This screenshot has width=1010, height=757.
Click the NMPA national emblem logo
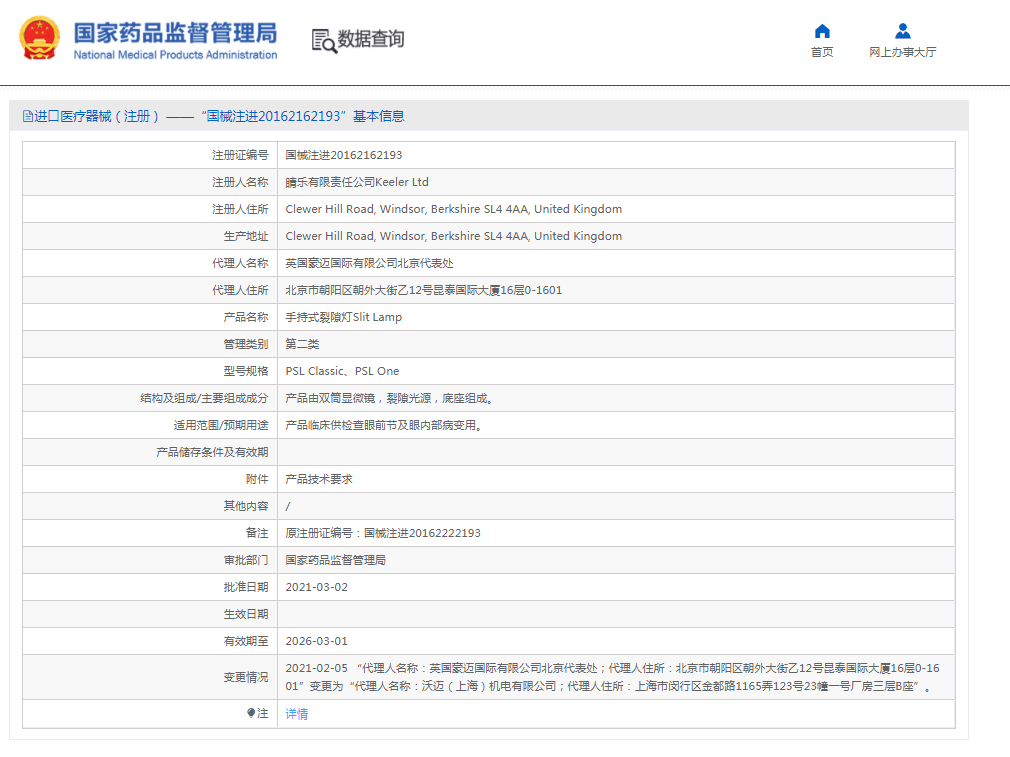pyautogui.click(x=39, y=39)
